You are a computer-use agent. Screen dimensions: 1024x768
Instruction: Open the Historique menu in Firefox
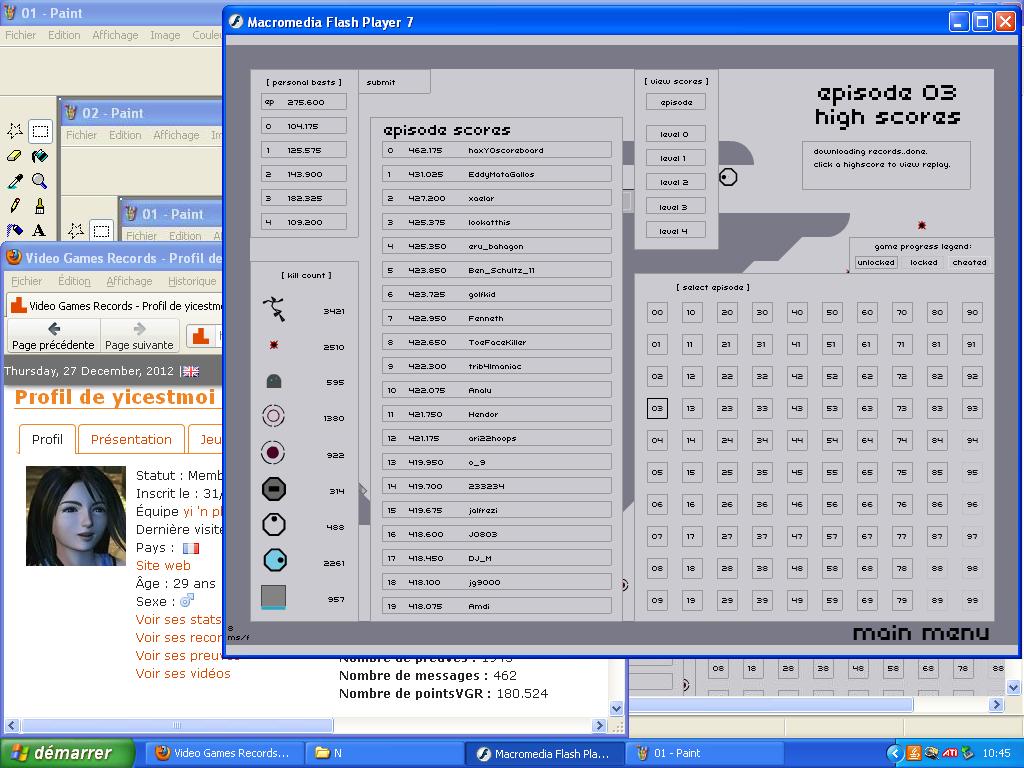(192, 281)
